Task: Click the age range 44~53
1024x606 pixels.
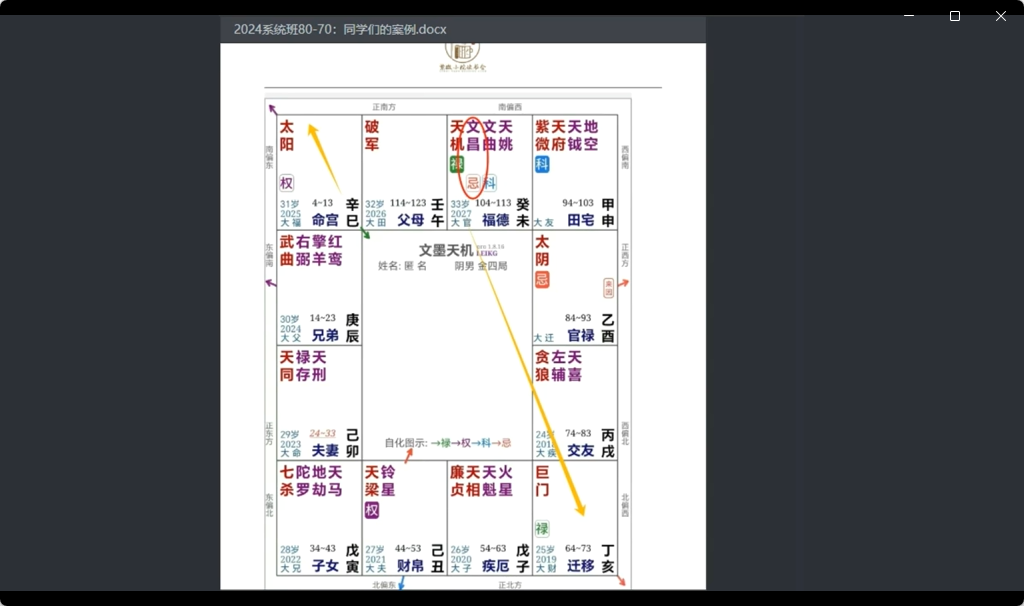Action: pos(408,549)
